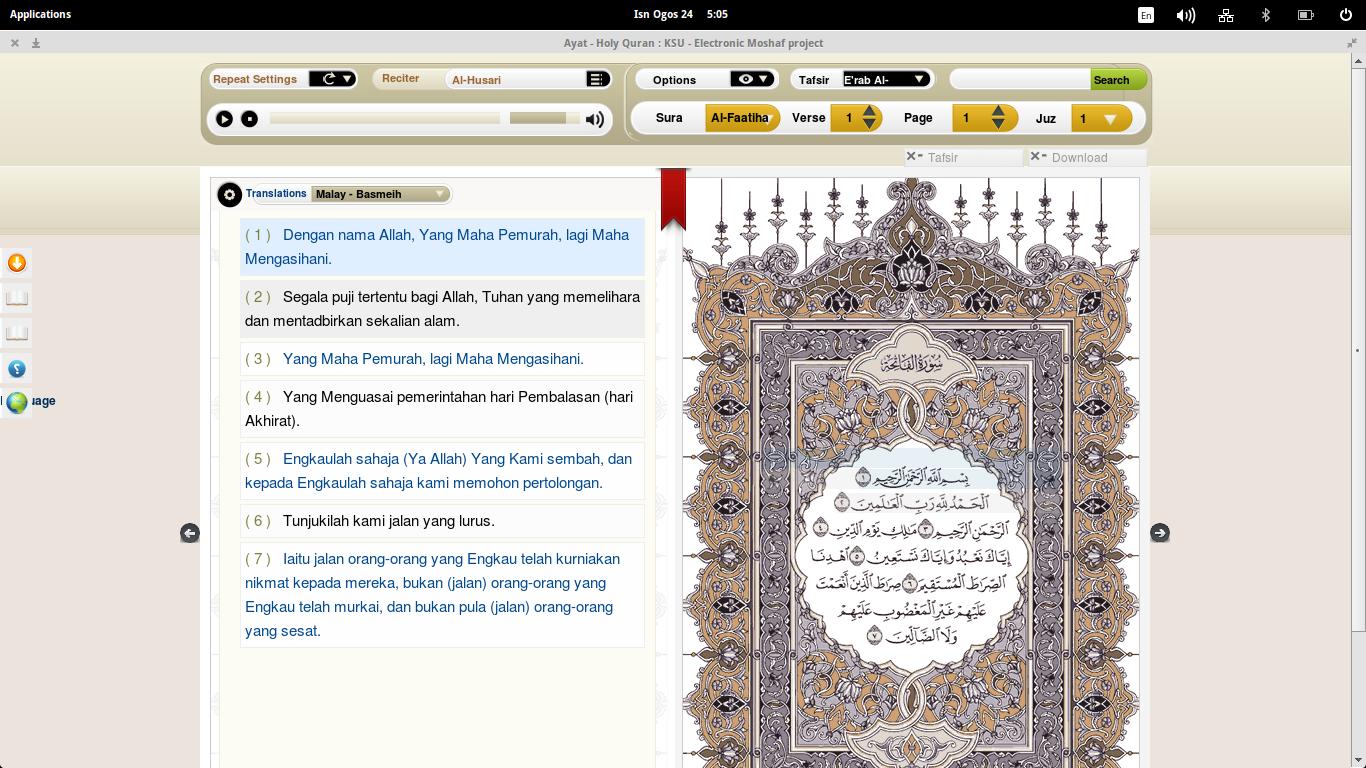Close the Download tab with its X

pos(1036,156)
